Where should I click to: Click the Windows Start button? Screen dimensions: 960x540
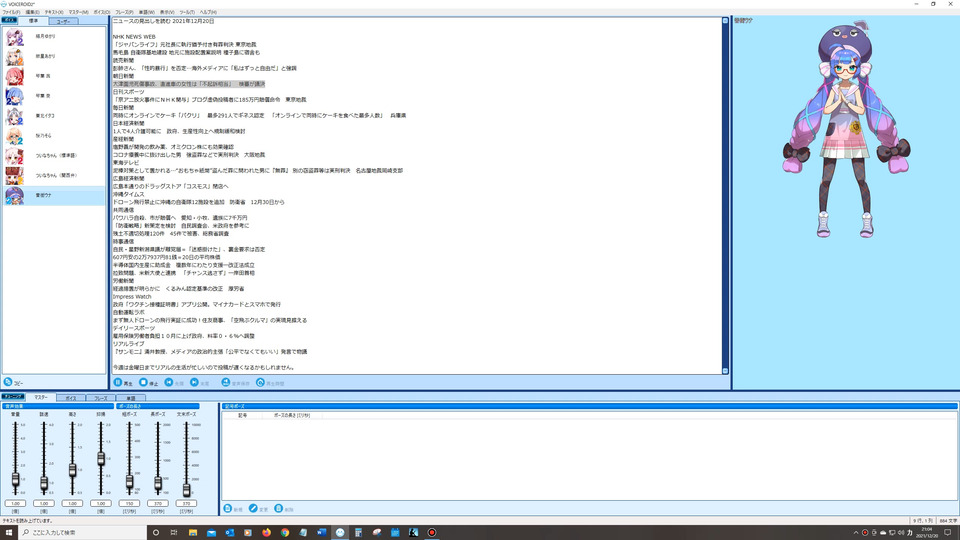point(9,533)
